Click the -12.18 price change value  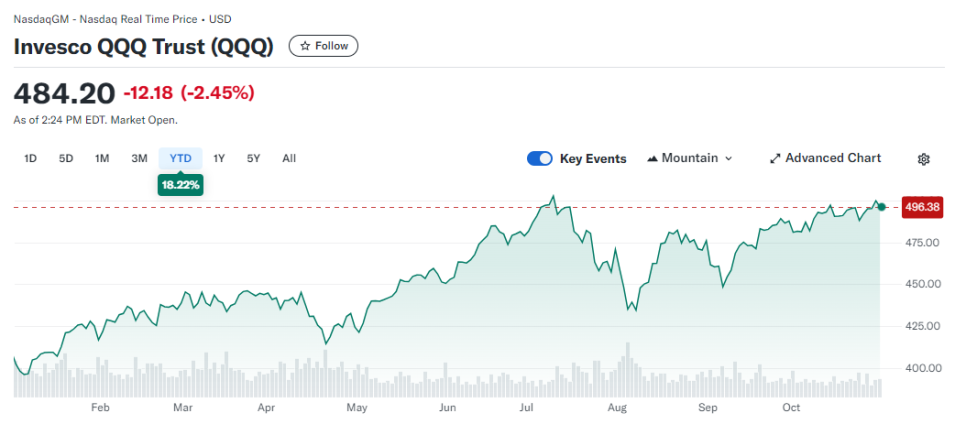click(x=149, y=94)
